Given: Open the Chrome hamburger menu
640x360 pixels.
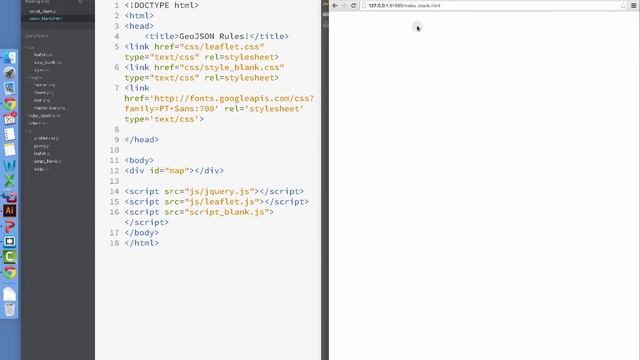Looking at the screenshot, I should [634, 5].
